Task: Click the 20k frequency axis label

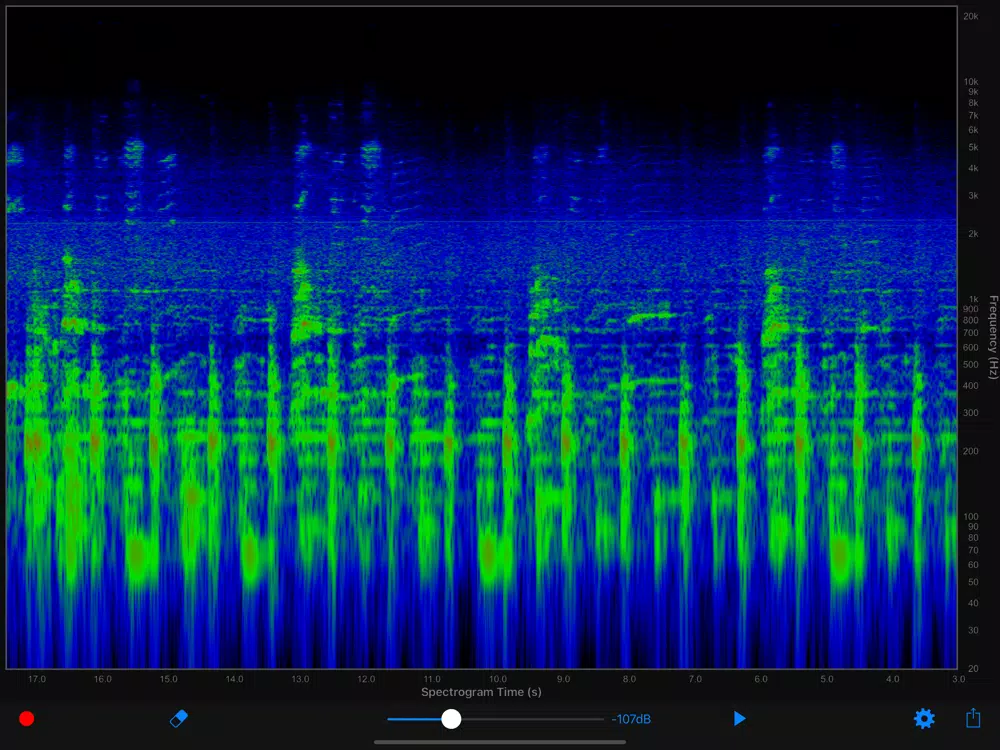Action: 971,17
